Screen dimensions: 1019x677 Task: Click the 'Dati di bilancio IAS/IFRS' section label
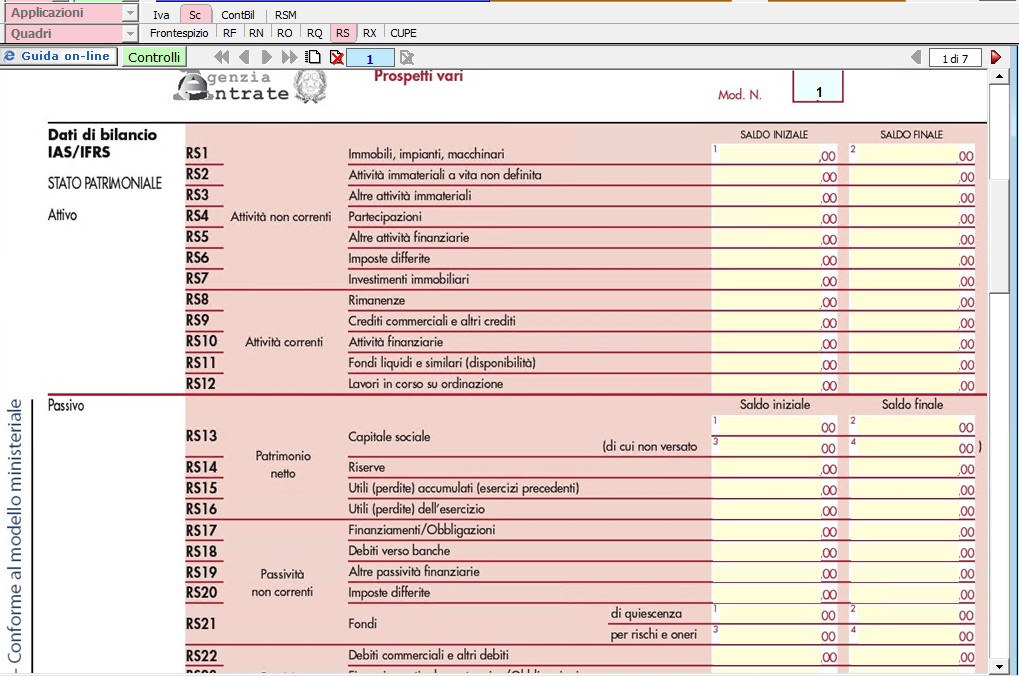tap(102, 143)
